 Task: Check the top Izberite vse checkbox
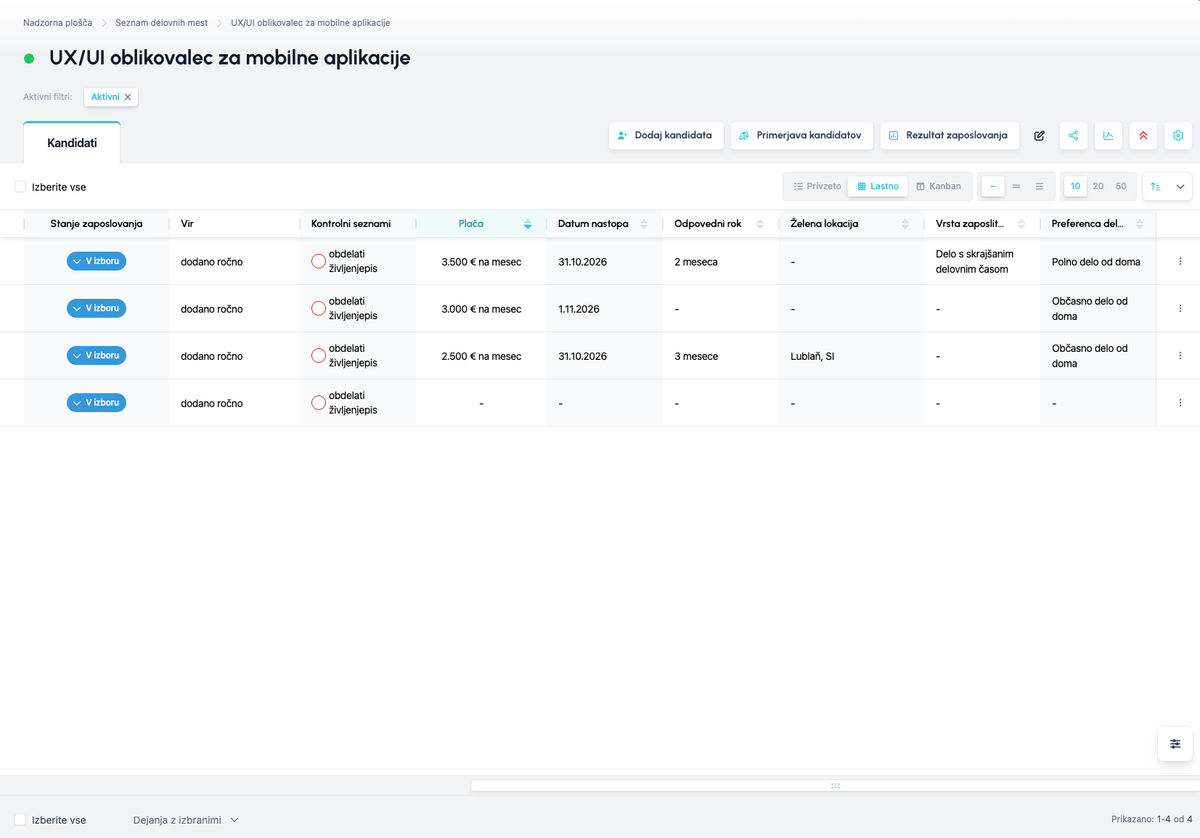click(x=20, y=187)
